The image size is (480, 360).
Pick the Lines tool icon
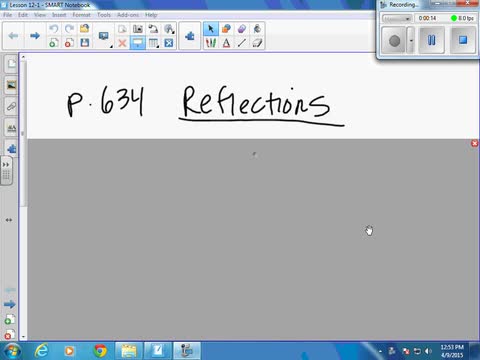242,43
